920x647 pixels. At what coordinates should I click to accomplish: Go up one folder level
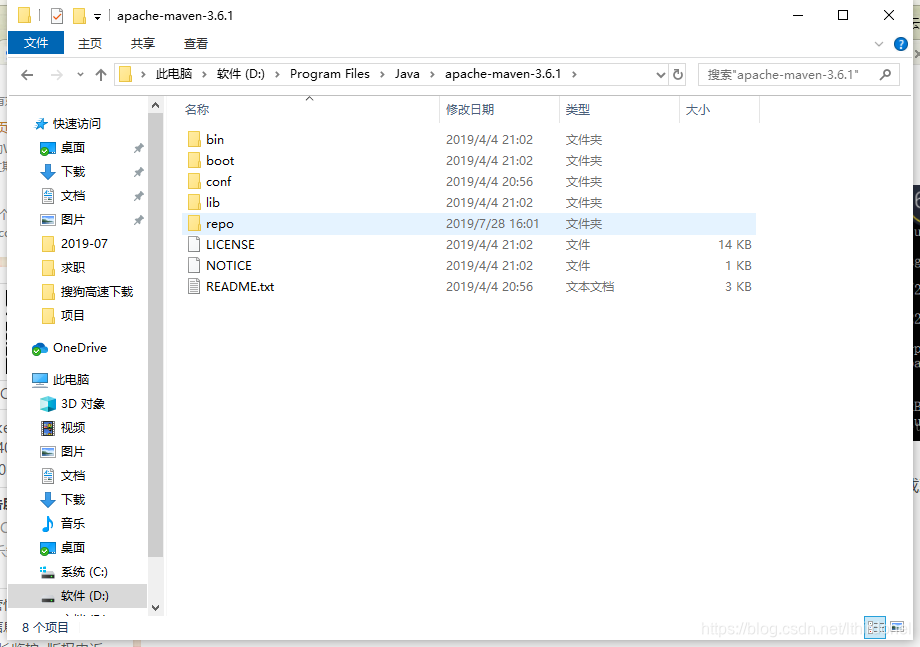[x=101, y=74]
